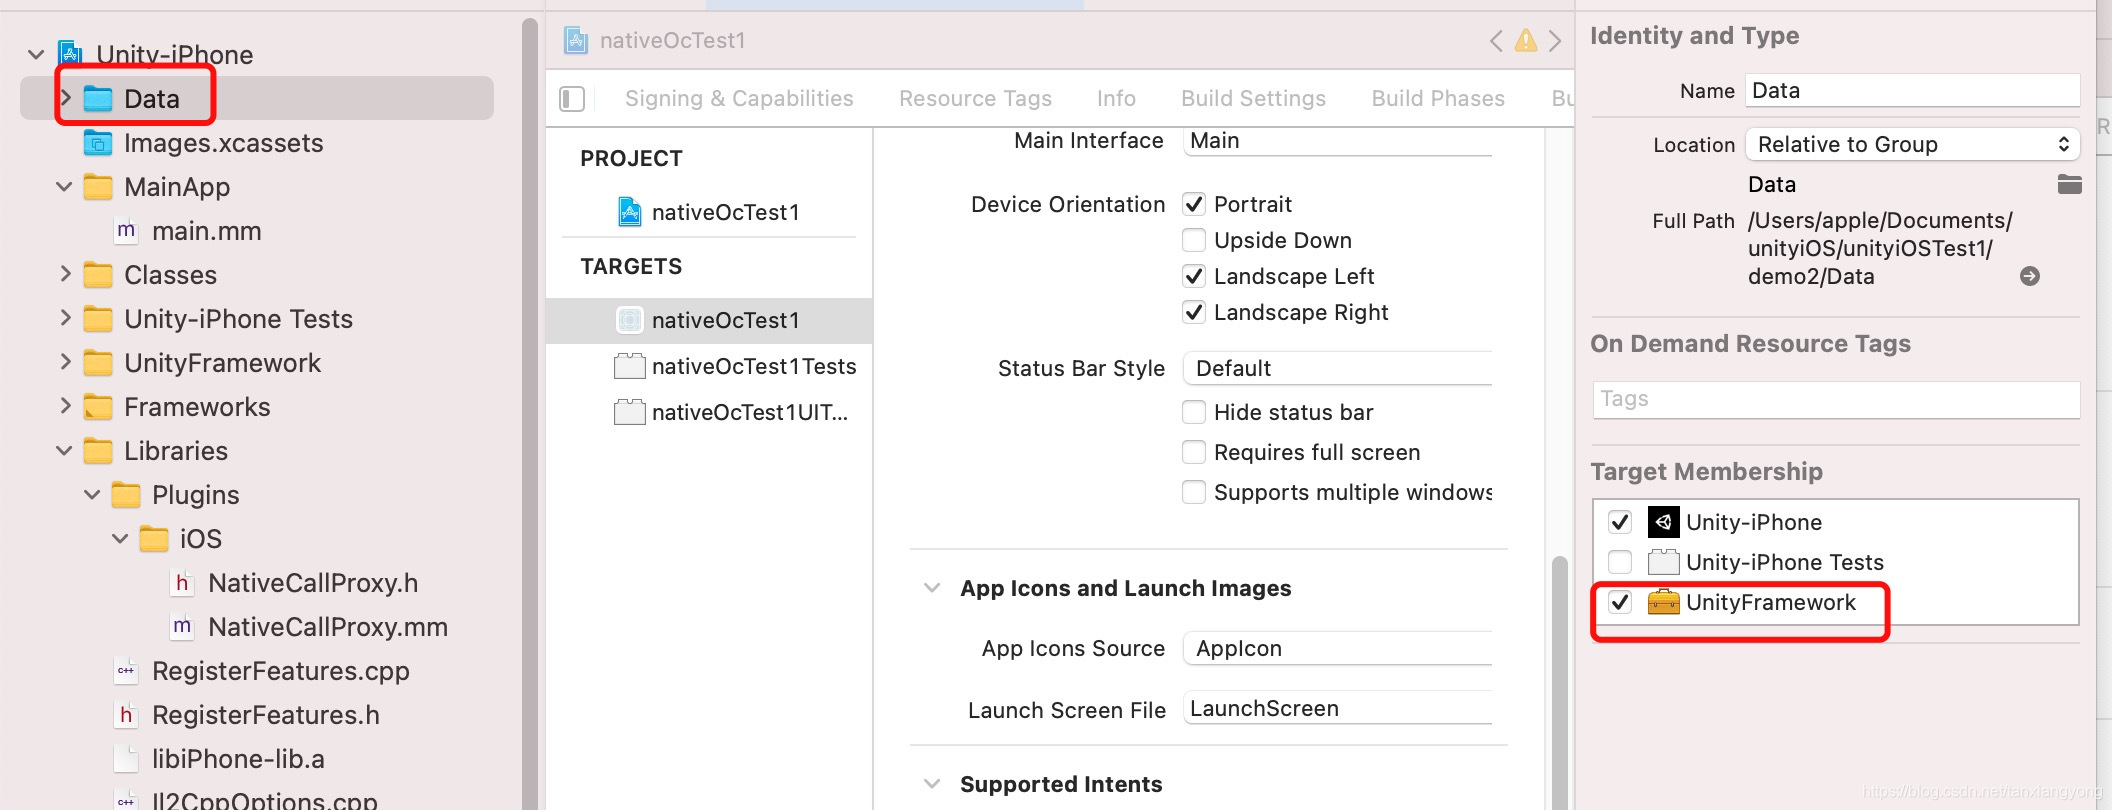Toggle the Portrait orientation checkbox
This screenshot has width=2112, height=810.
1194,204
